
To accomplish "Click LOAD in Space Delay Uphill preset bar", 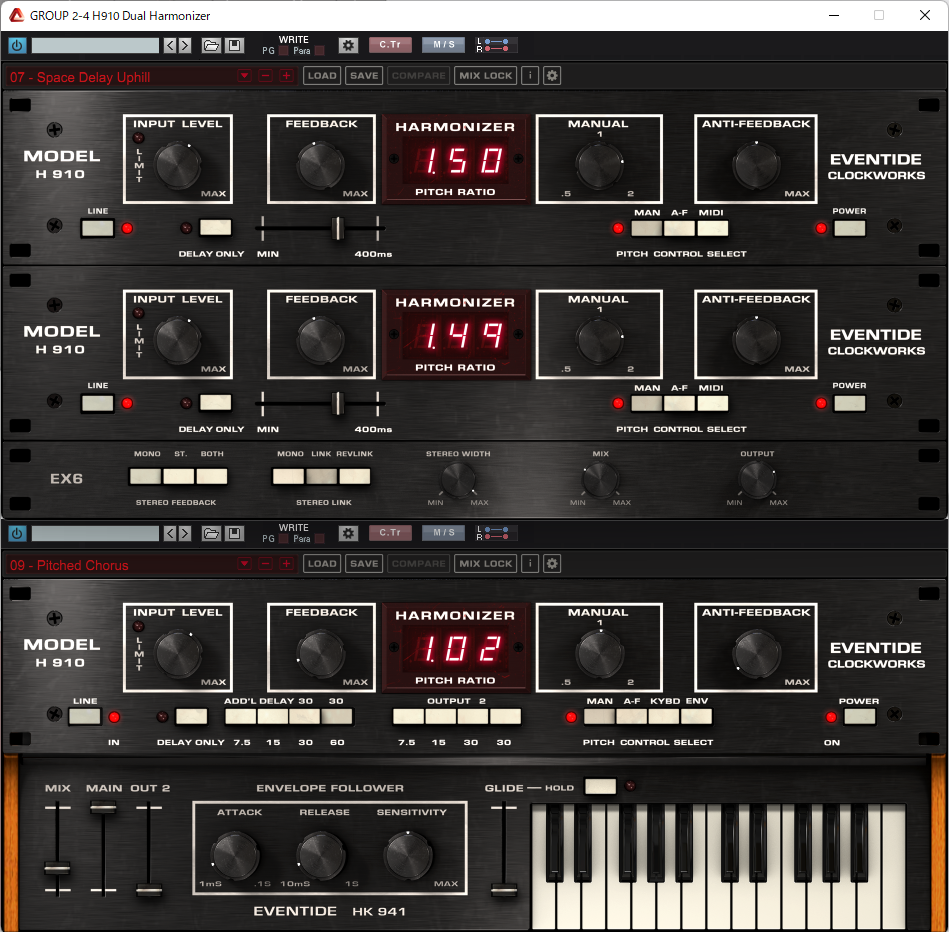I will click(322, 76).
